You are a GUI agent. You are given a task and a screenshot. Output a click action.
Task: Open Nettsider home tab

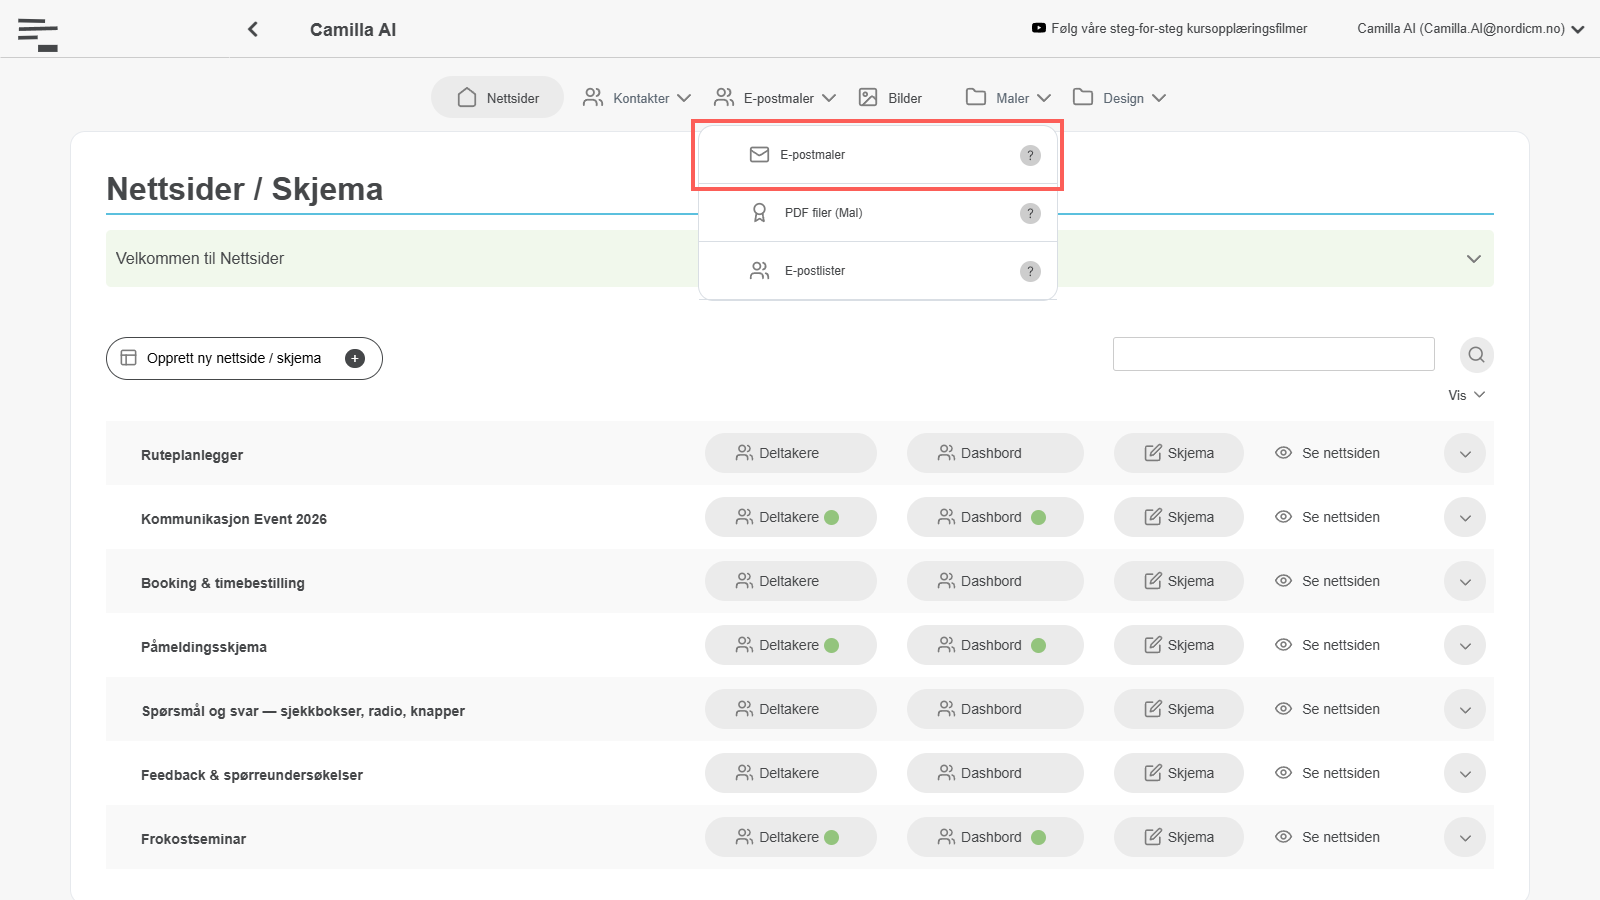[497, 98]
